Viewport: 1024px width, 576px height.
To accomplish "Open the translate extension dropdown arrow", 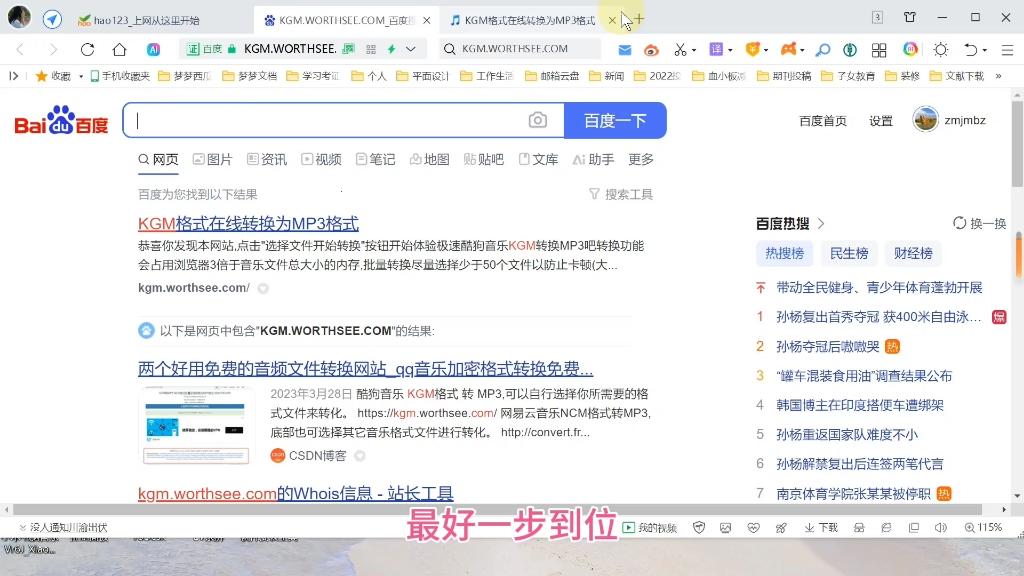I will click(730, 50).
